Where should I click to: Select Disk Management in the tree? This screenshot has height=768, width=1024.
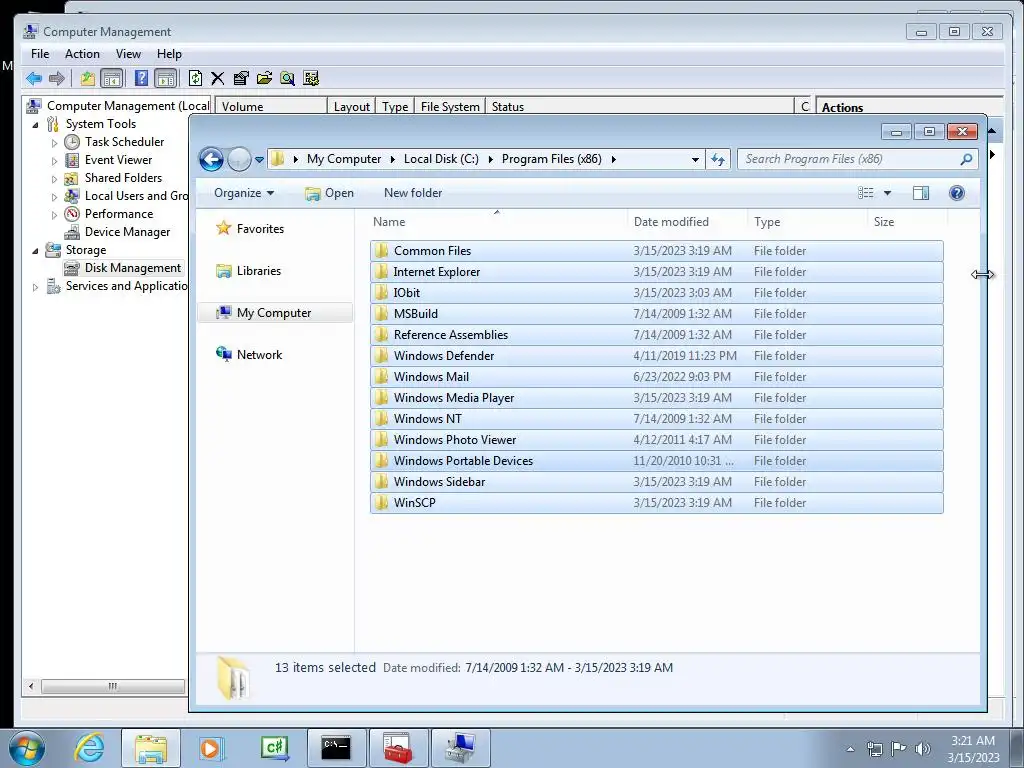133,268
